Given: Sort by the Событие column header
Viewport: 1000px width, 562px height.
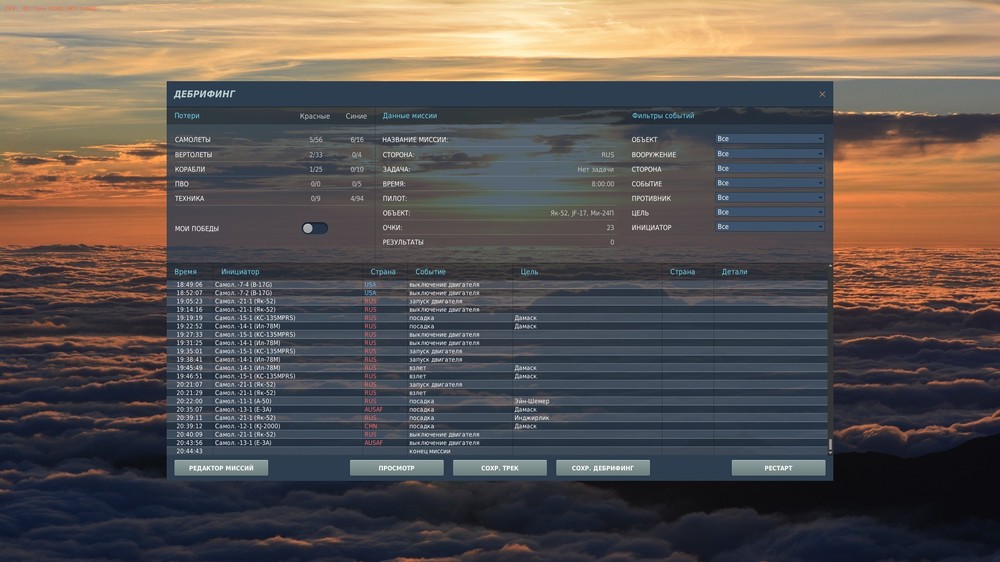Looking at the screenshot, I should coord(430,272).
